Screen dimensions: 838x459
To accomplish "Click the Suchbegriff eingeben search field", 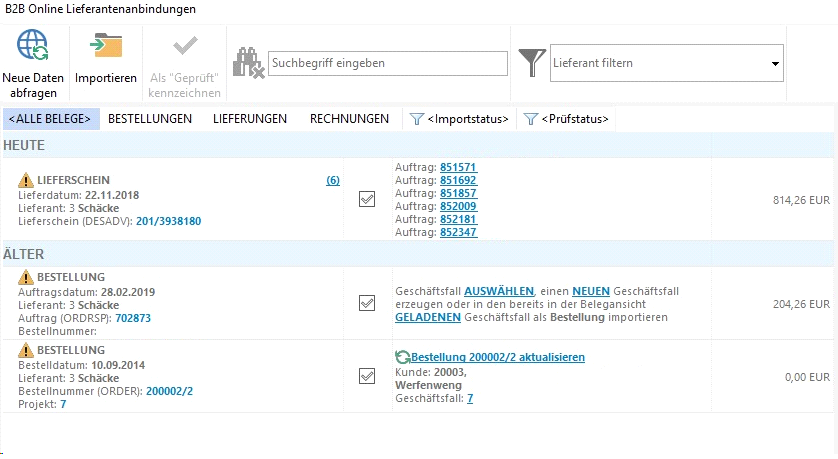I will tap(388, 63).
